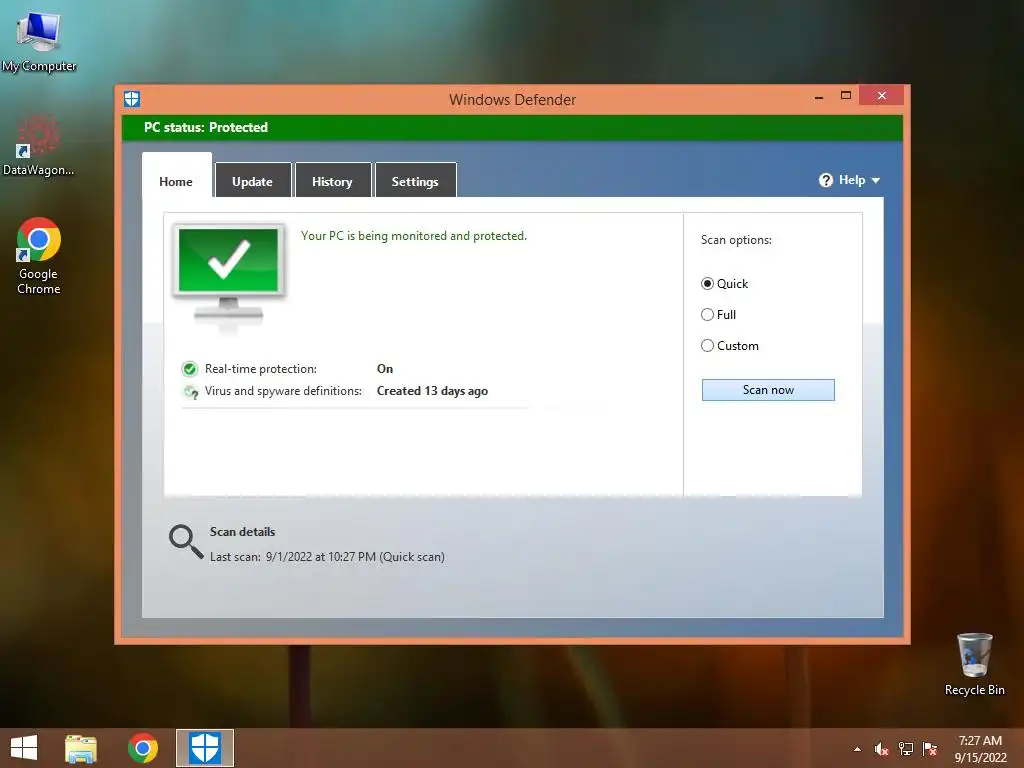The width and height of the screenshot is (1024, 768).
Task: Open File Explorer from the taskbar
Action: (81, 748)
